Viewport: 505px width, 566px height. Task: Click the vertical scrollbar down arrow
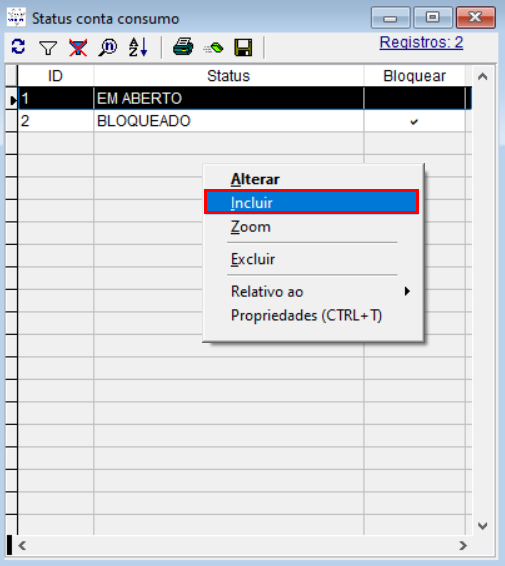click(483, 526)
